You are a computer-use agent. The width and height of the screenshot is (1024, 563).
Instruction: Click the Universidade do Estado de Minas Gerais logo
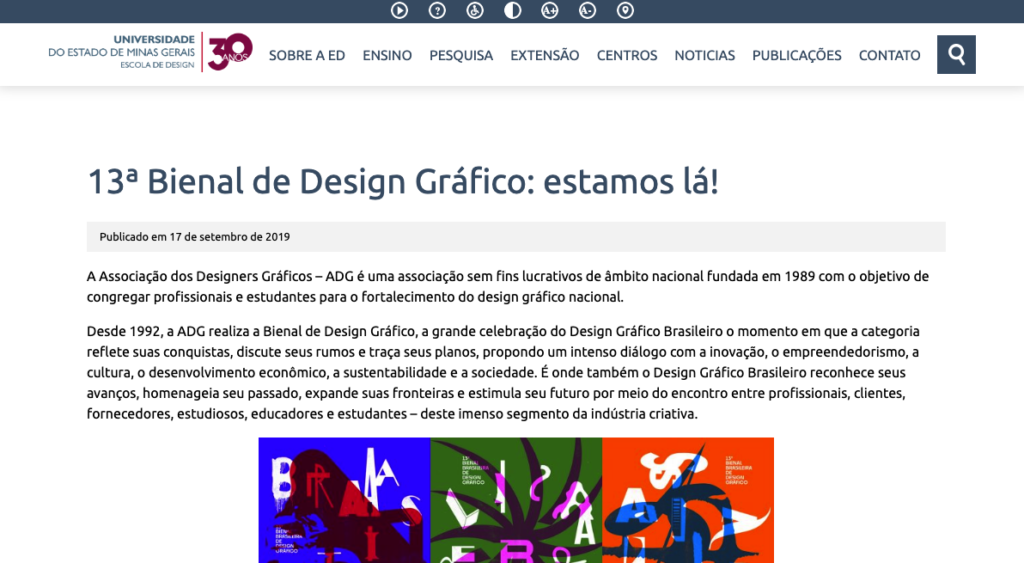click(x=121, y=52)
